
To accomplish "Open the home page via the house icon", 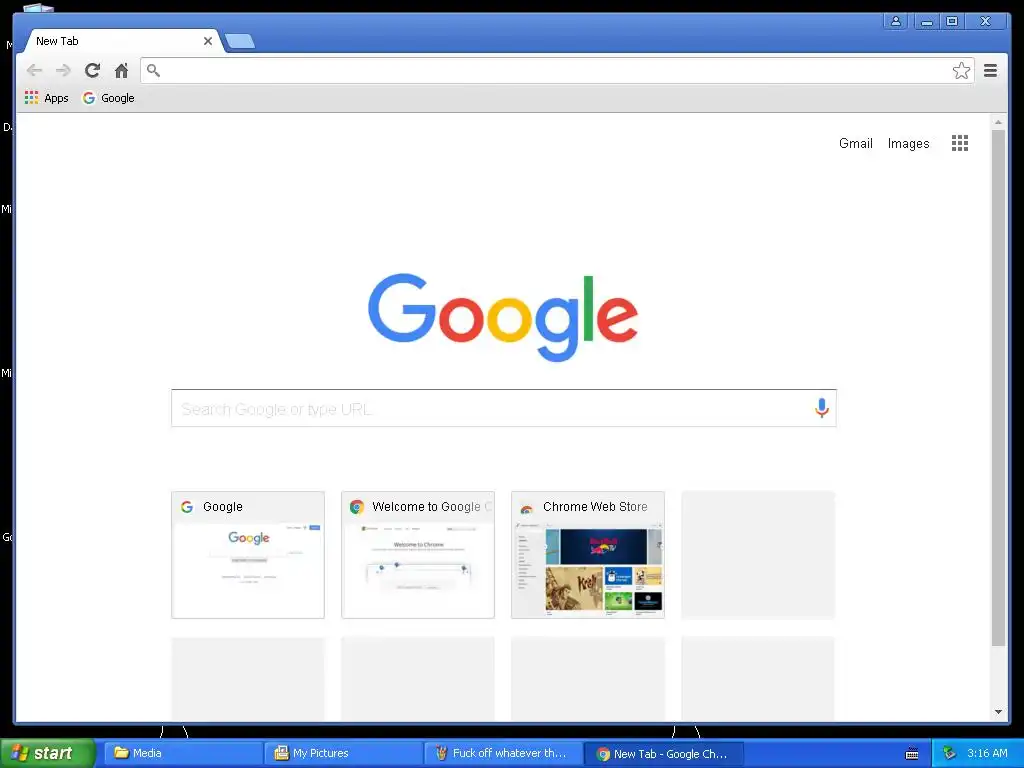I will click(121, 71).
